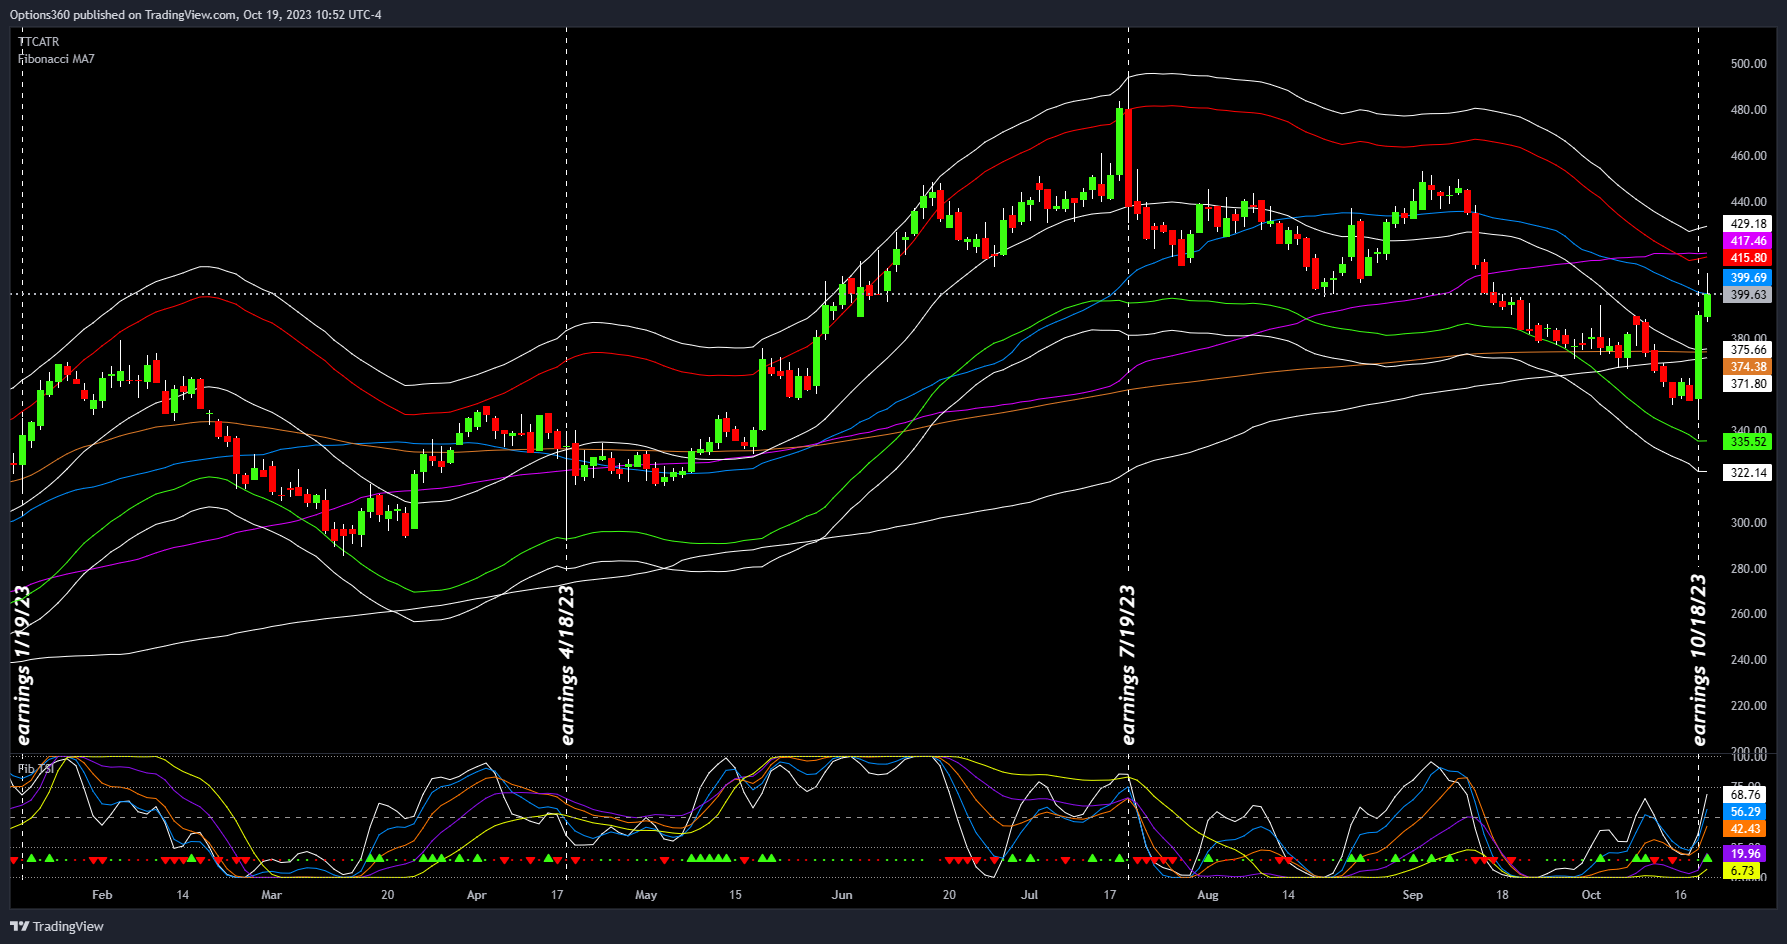The image size is (1787, 944).
Task: Click 500.00 on the price axis
Action: tap(1748, 64)
